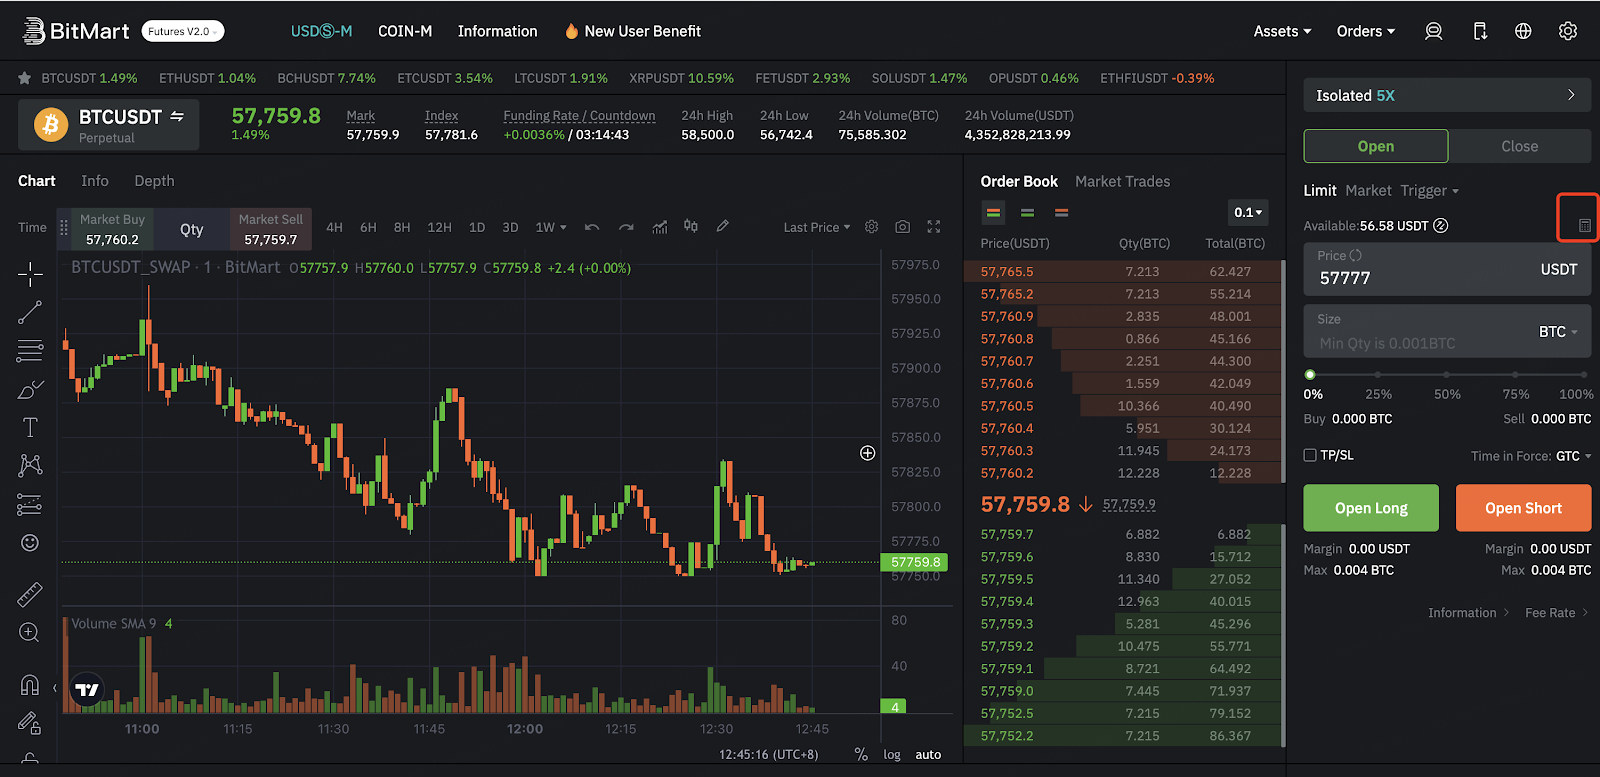Open the Fee Rate link
Viewport: 1600px width, 777px height.
coord(1556,613)
